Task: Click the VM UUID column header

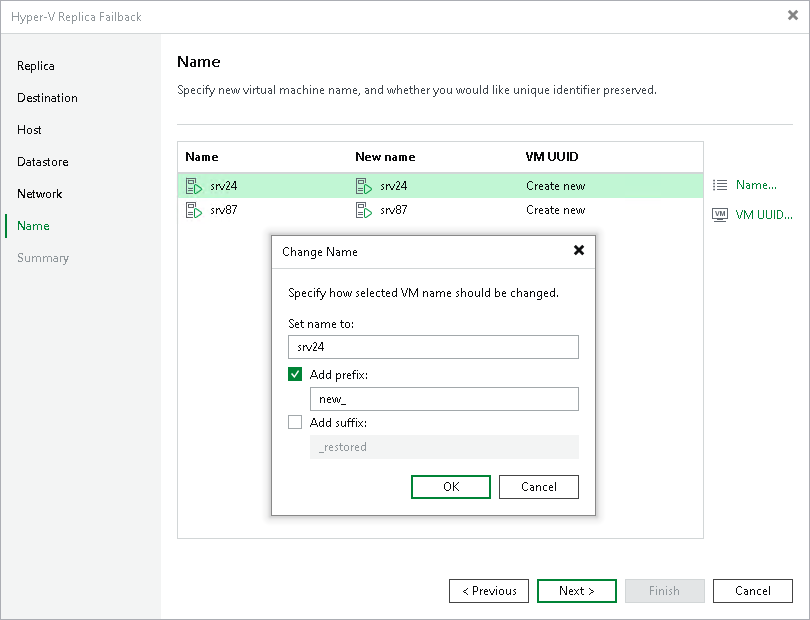Action: pos(552,157)
